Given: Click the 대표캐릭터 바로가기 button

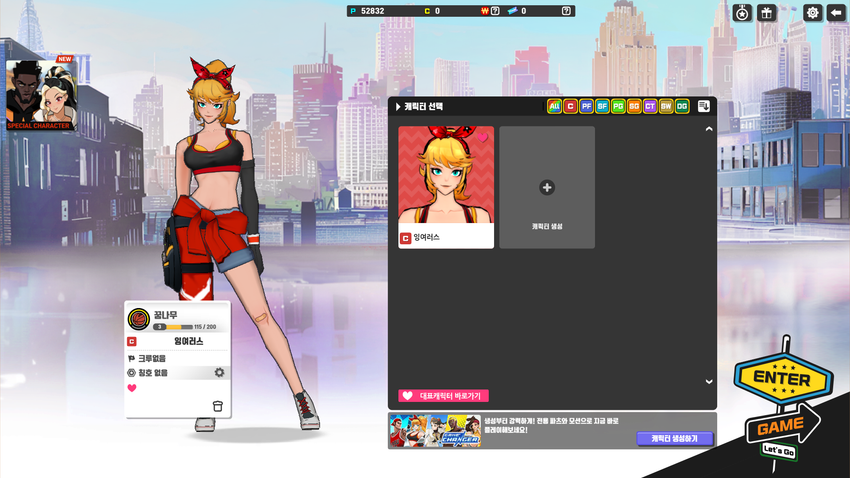Looking at the screenshot, I should click(444, 396).
